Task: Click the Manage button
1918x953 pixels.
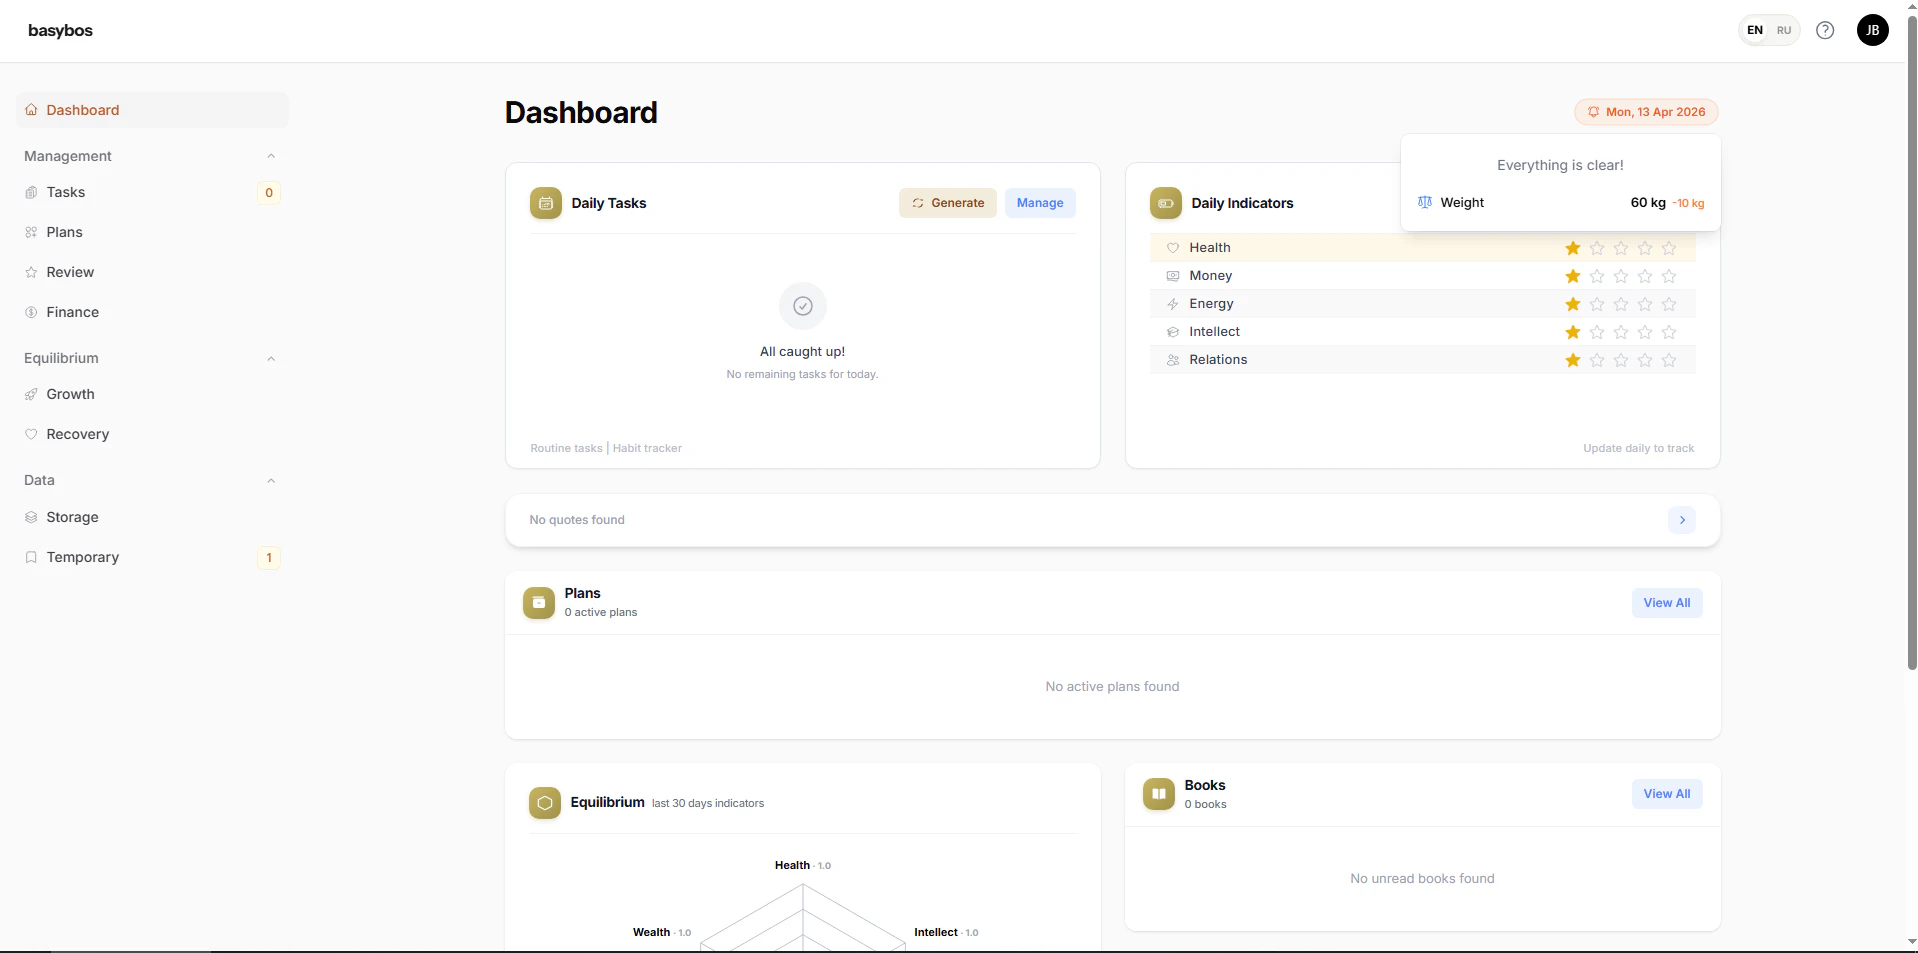Action: (x=1040, y=203)
